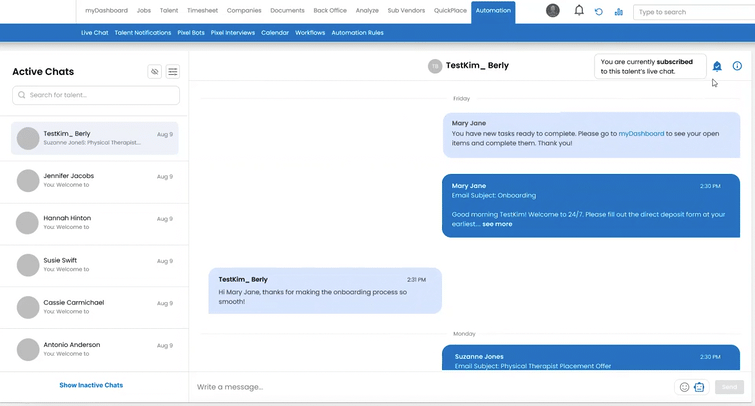Open Antonio Anderson chat

[x=95, y=349]
